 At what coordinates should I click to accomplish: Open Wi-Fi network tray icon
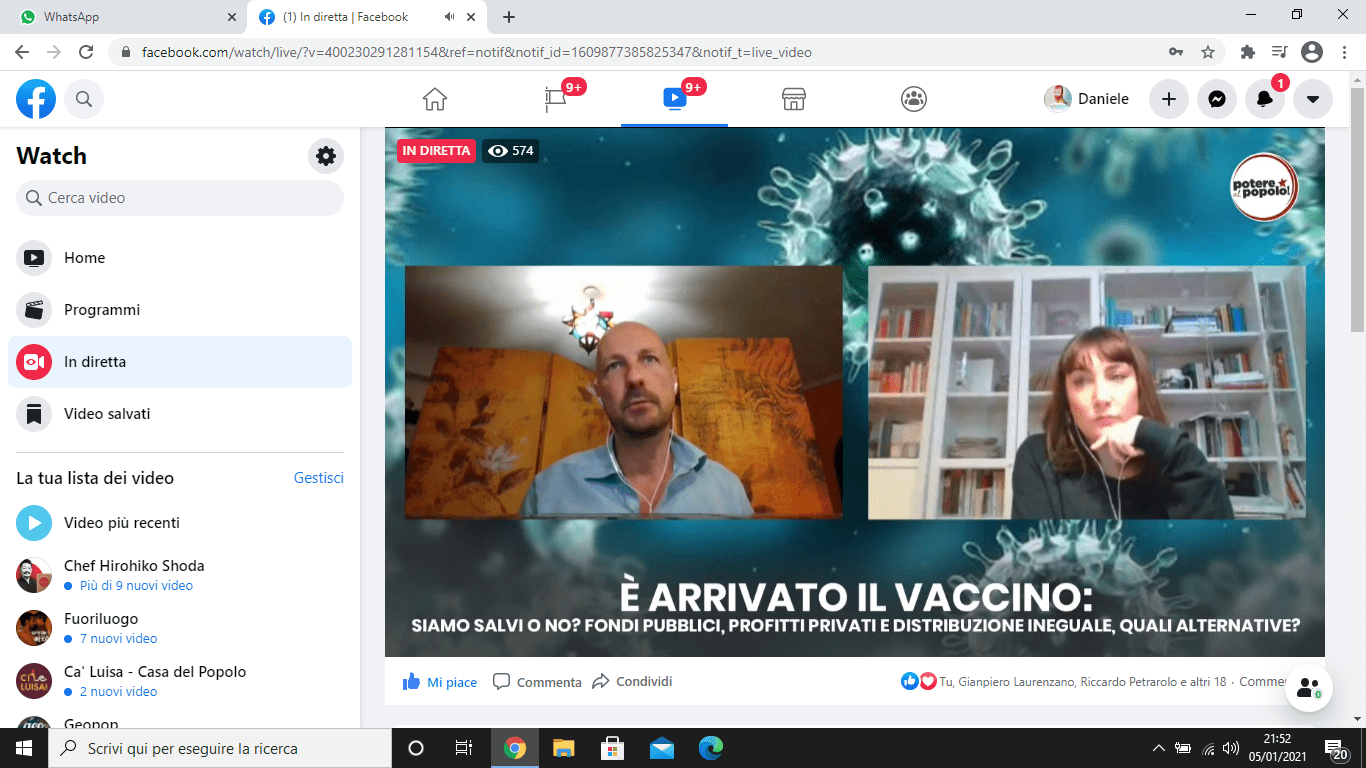(1207, 748)
